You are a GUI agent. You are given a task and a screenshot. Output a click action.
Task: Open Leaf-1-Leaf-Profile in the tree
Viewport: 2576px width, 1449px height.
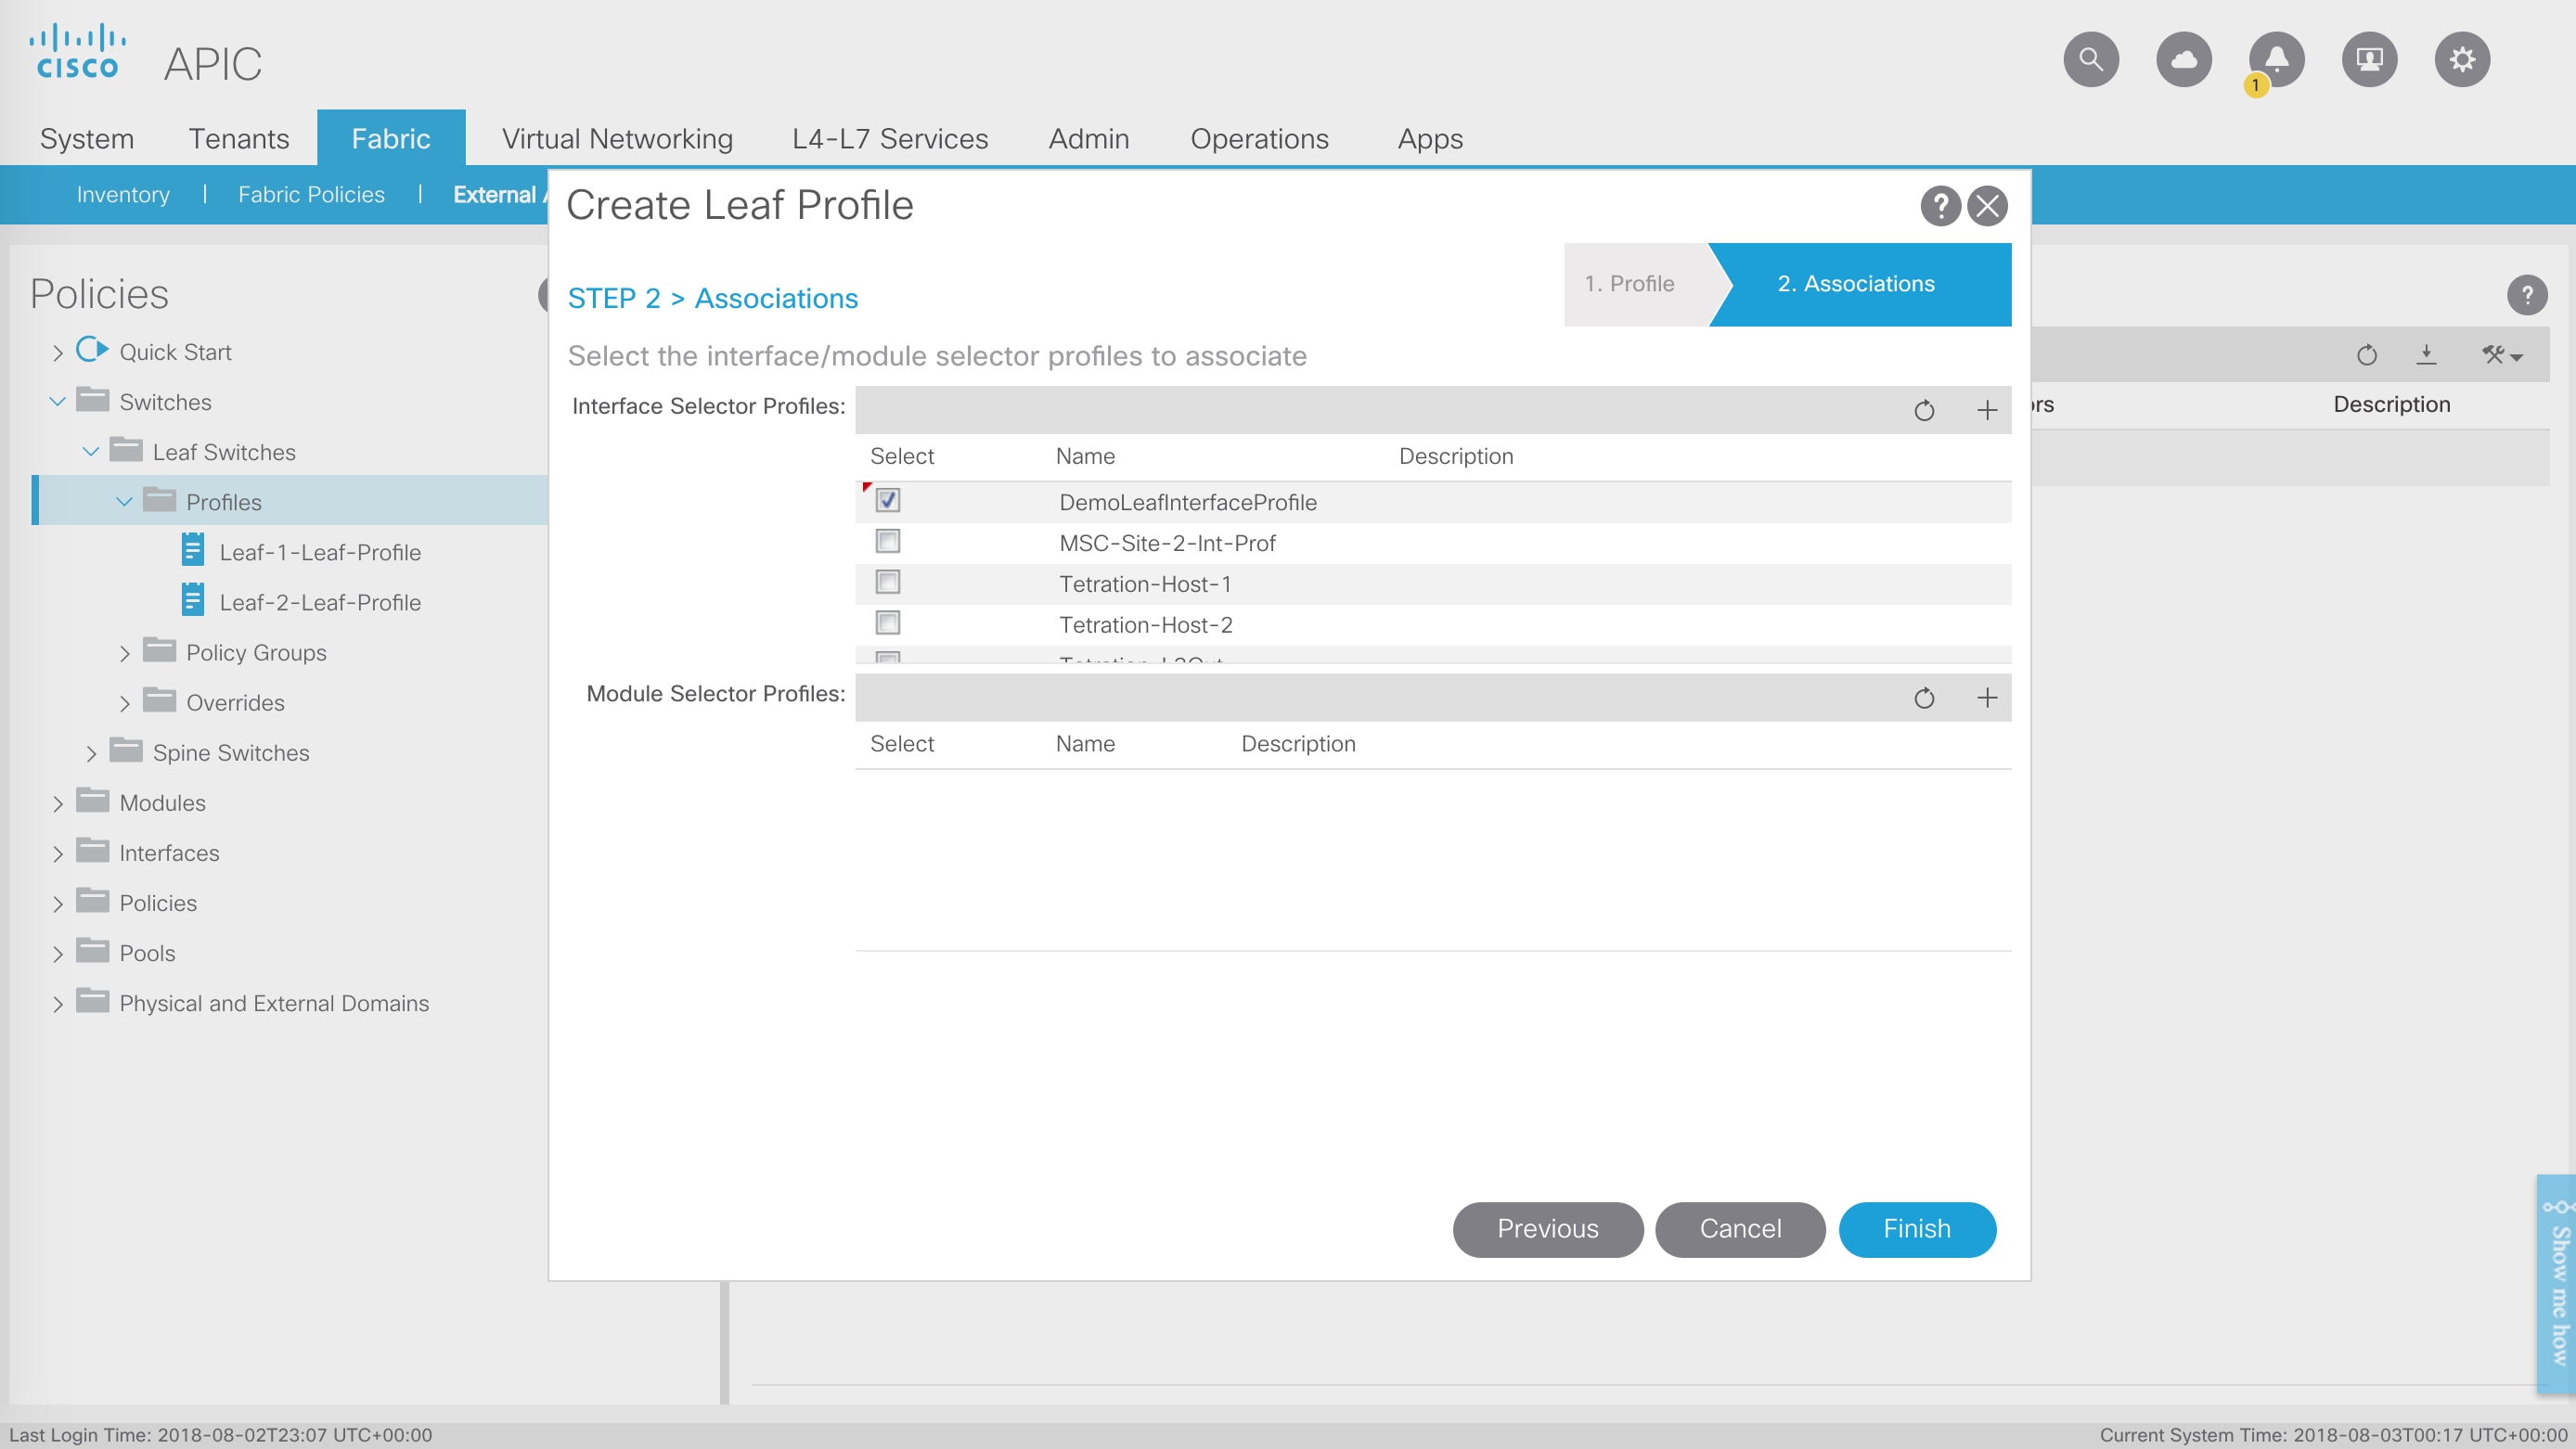click(319, 553)
